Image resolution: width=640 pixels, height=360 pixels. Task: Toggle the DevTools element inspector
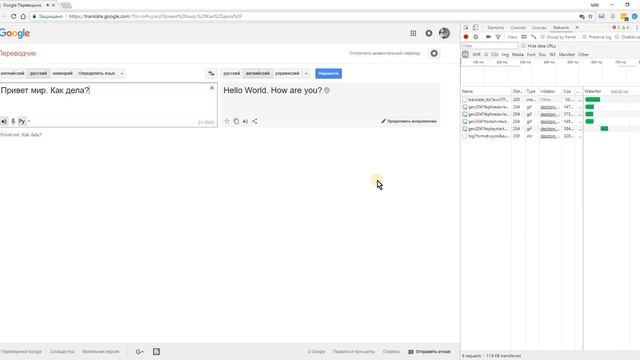(466, 27)
